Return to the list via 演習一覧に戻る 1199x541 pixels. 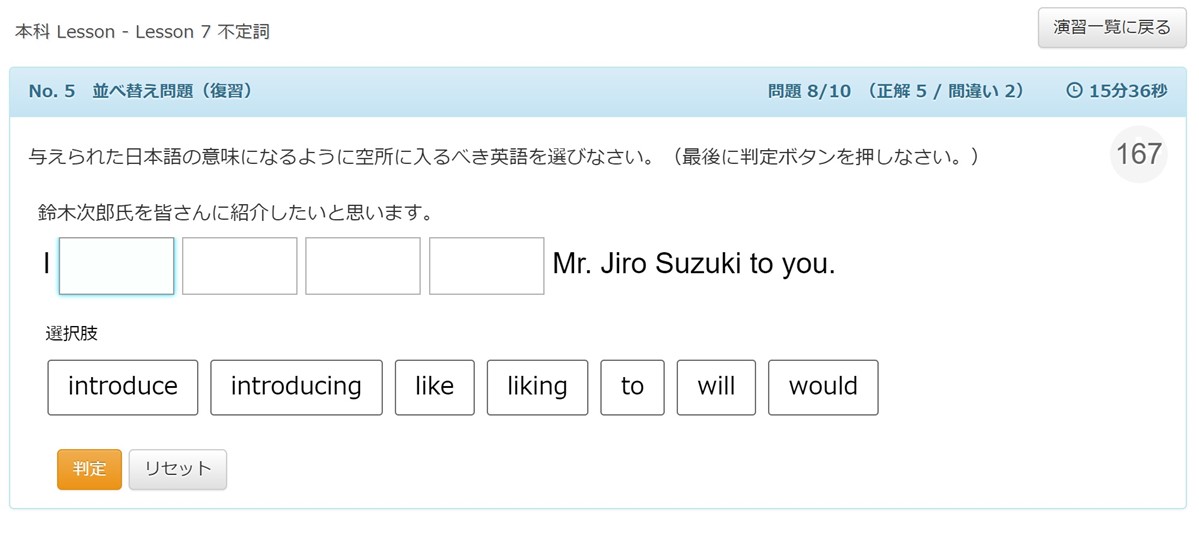[x=1112, y=28]
